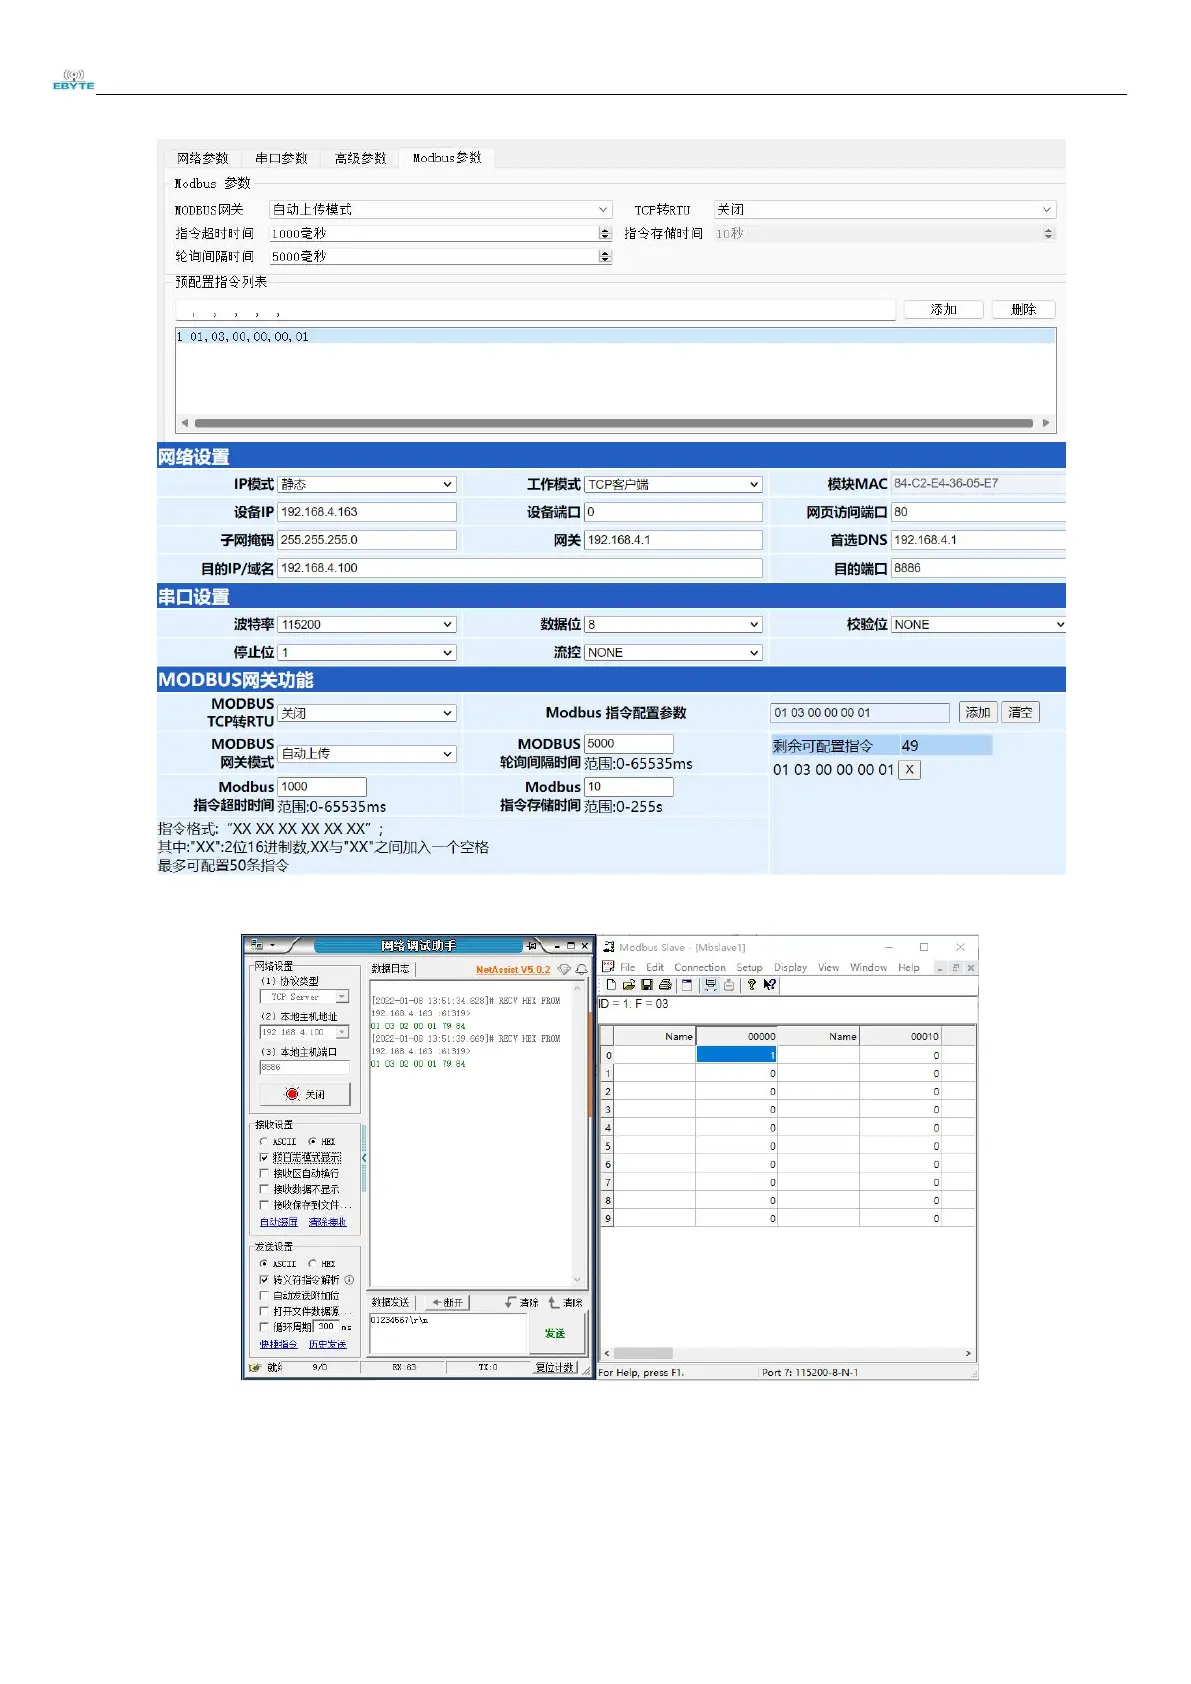Click EBYTE logo at page top
Viewport: 1191px width, 1684px height.
[x=73, y=80]
